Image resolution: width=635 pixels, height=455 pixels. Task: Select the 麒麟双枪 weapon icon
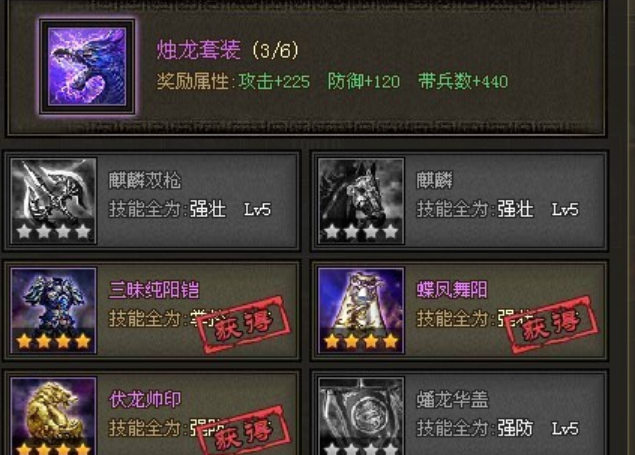coord(54,201)
